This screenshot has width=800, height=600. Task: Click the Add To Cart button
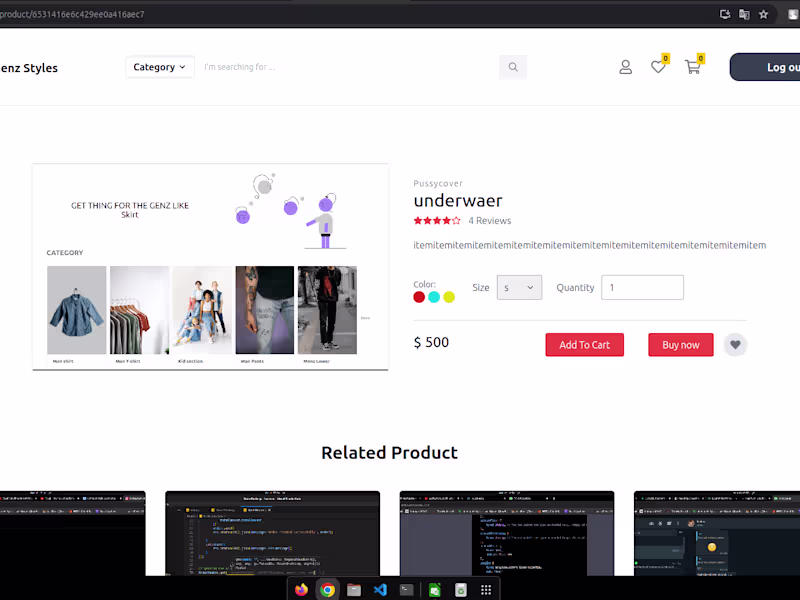click(585, 345)
